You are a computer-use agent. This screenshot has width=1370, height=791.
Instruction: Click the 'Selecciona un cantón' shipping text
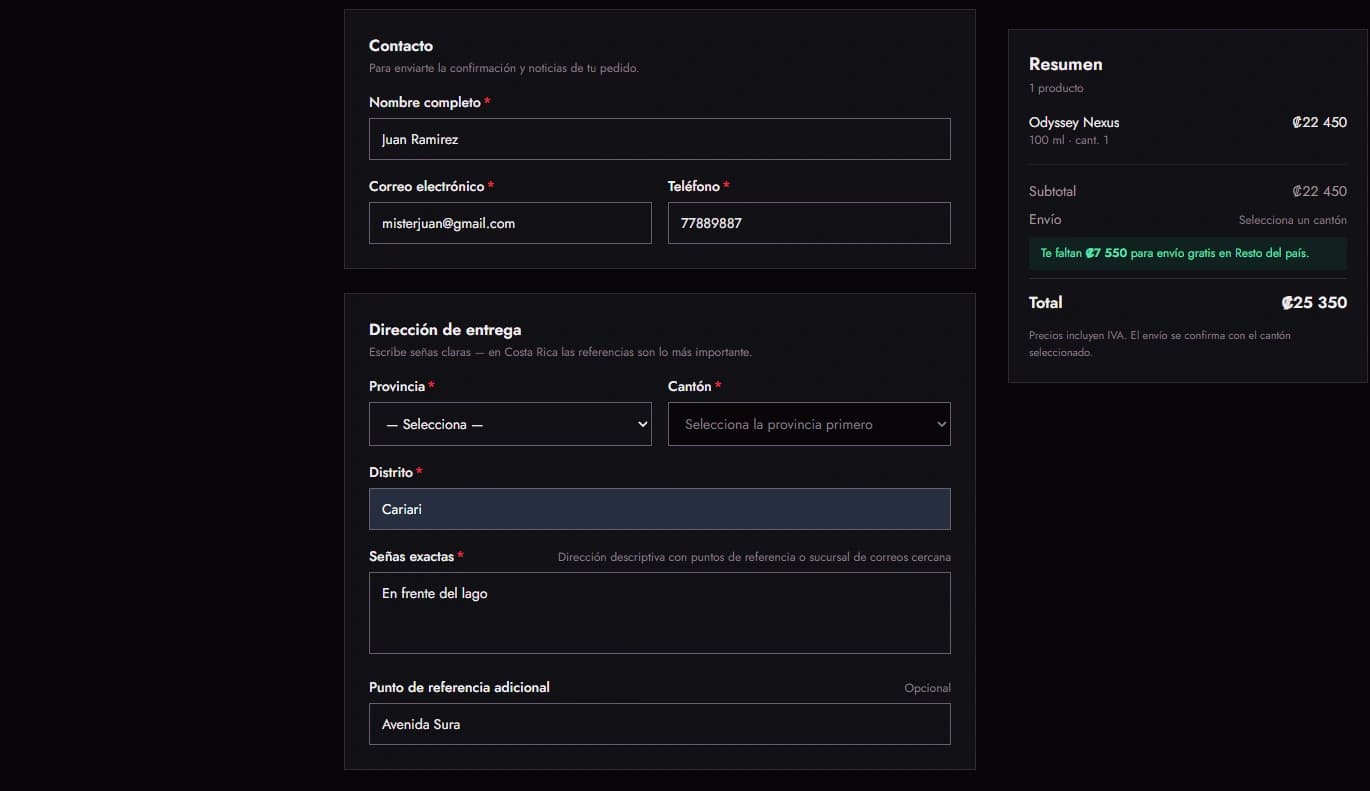point(1293,220)
